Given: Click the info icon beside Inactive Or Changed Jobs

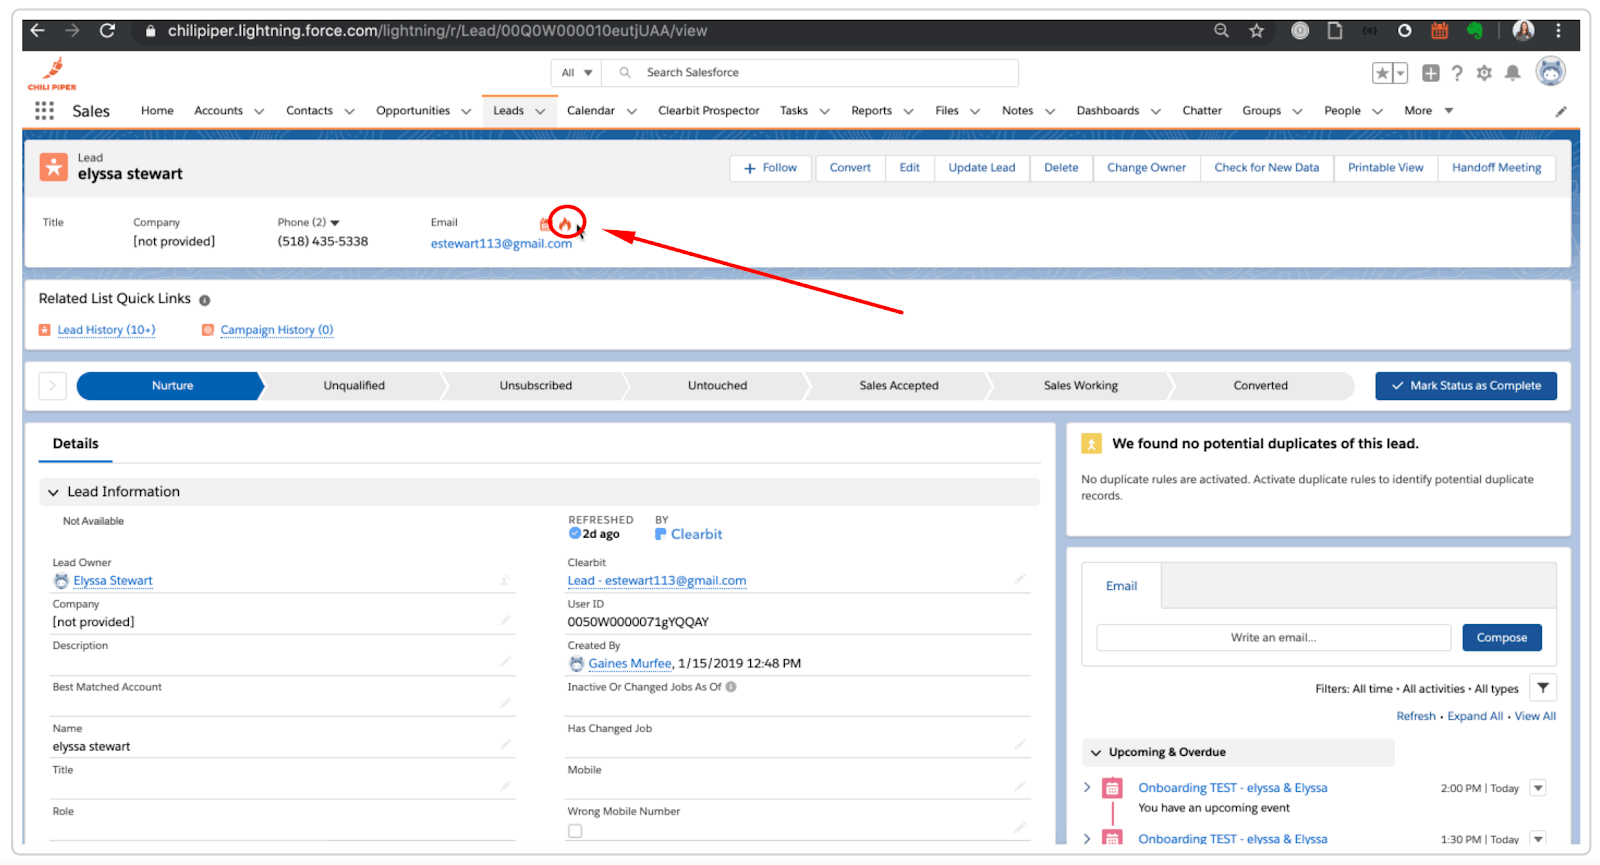Looking at the screenshot, I should [731, 687].
